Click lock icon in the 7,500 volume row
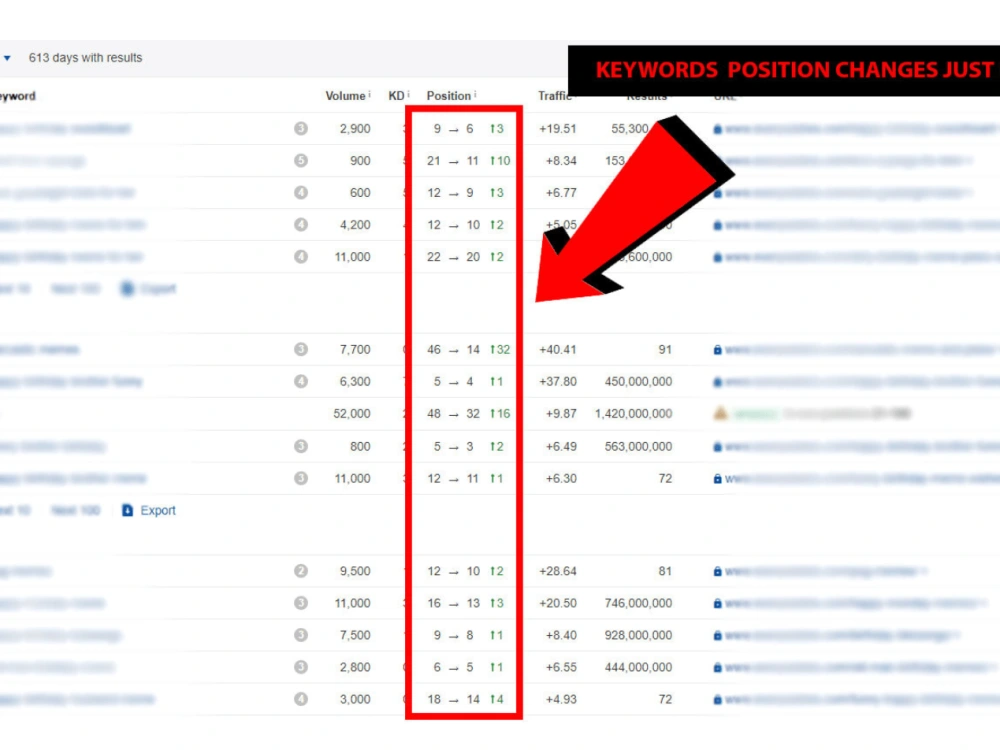 (717, 636)
